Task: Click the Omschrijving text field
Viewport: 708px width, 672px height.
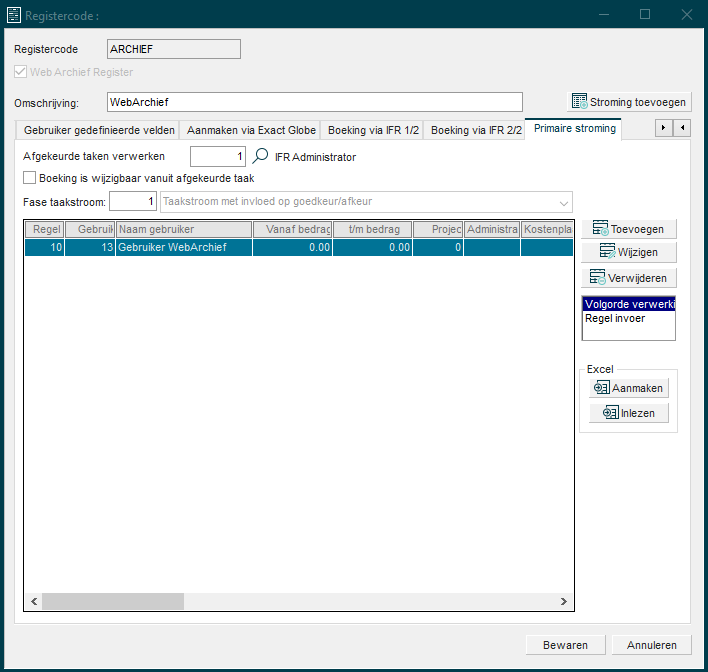Action: 314,102
